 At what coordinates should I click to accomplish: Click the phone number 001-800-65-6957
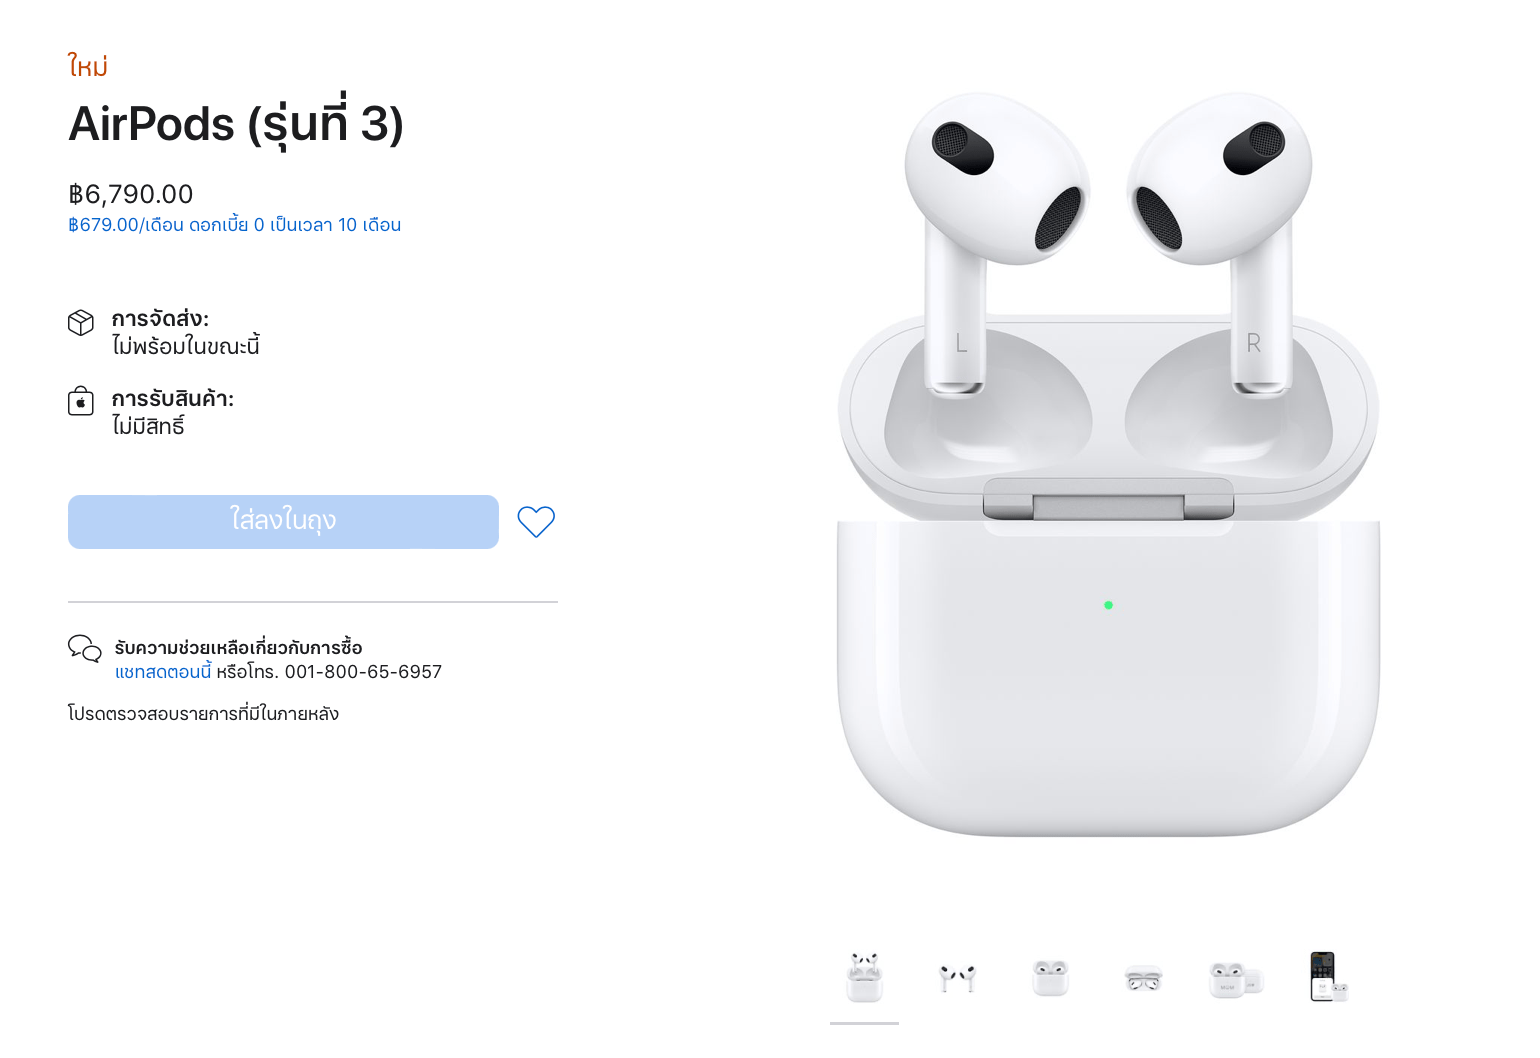363,672
